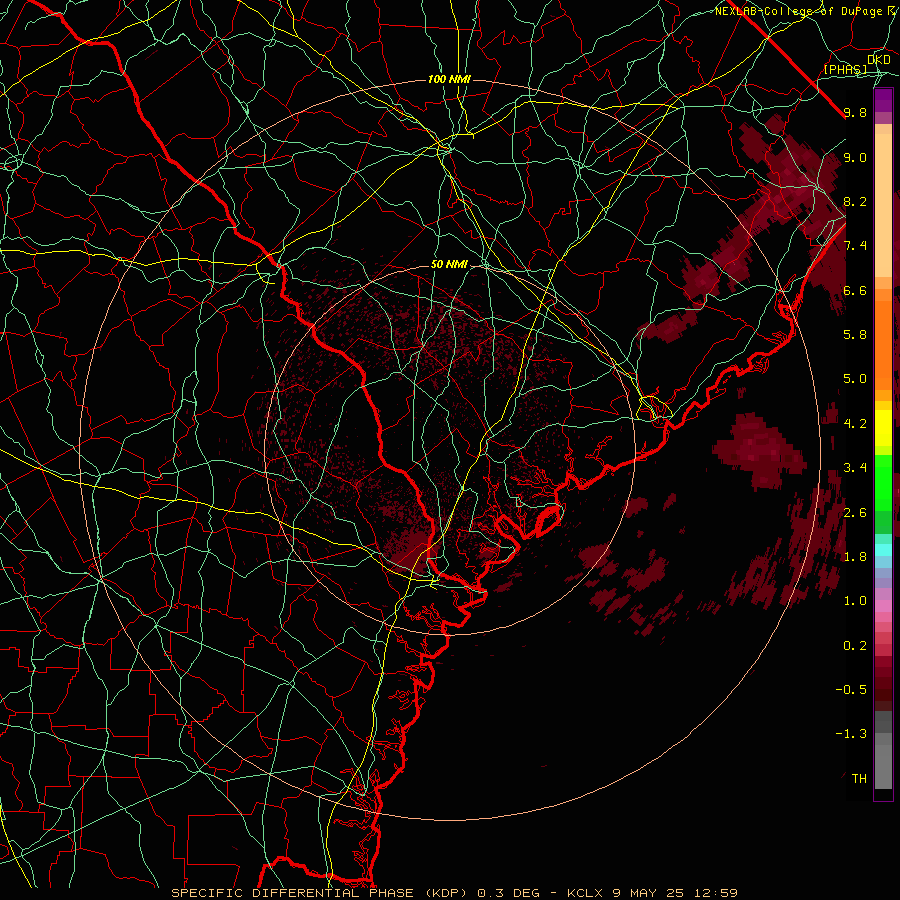Screen dimensions: 900x900
Task: Pick the tan band in the color bar
Action: (x=883, y=205)
